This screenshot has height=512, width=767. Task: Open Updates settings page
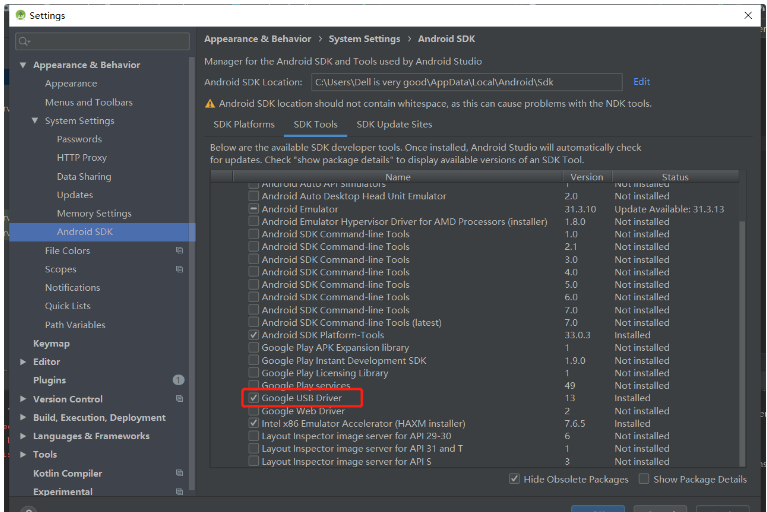point(75,195)
